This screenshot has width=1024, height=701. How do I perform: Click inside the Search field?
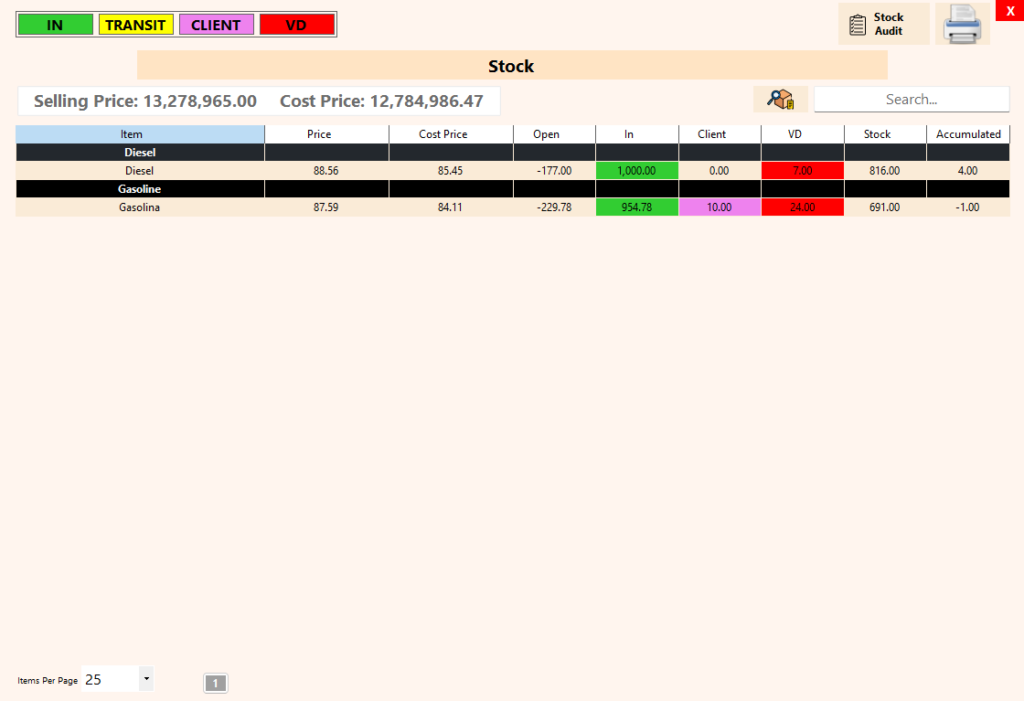[x=911, y=99]
